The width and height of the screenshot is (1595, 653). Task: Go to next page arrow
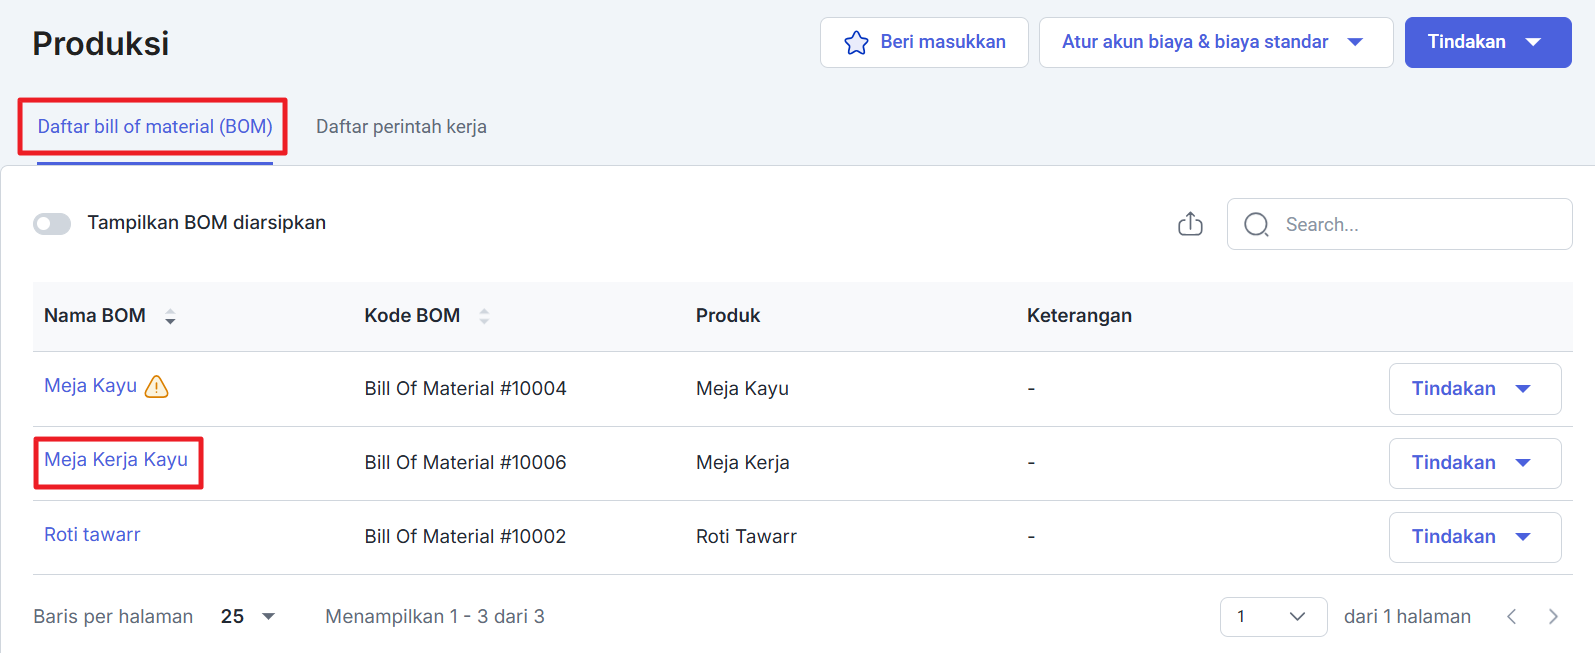tap(1552, 617)
